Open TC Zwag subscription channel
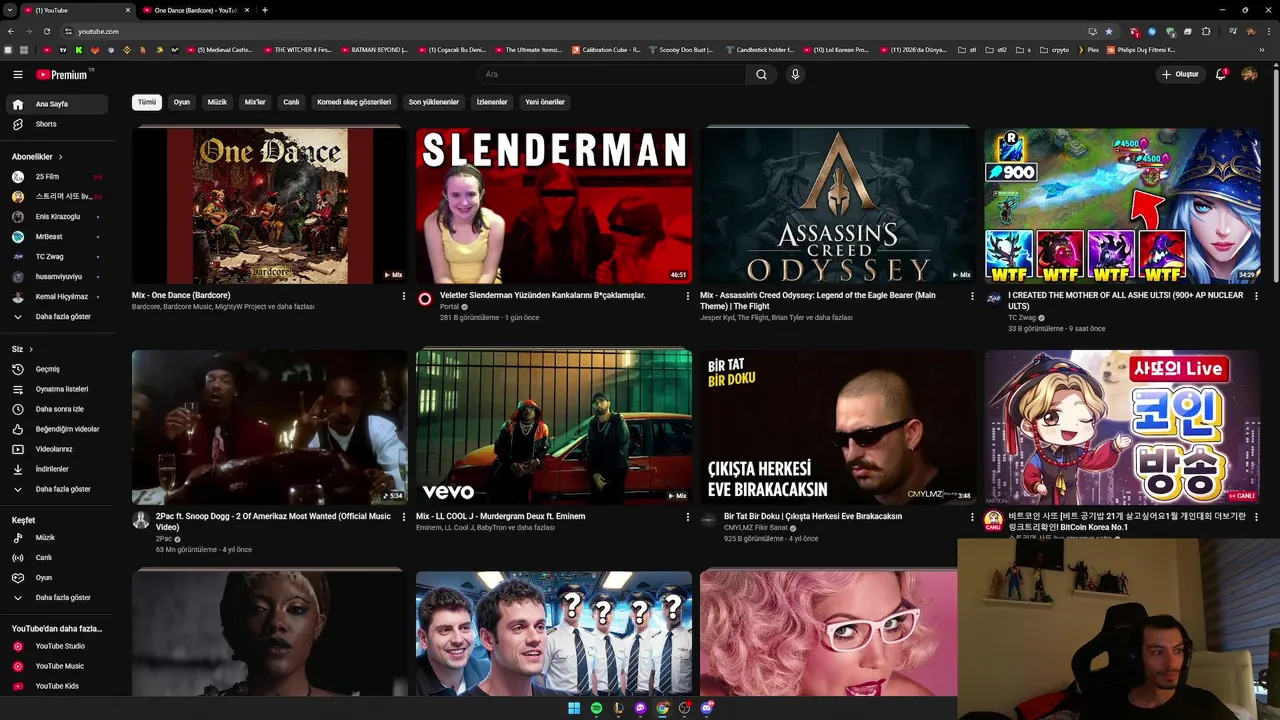 pyautogui.click(x=55, y=257)
